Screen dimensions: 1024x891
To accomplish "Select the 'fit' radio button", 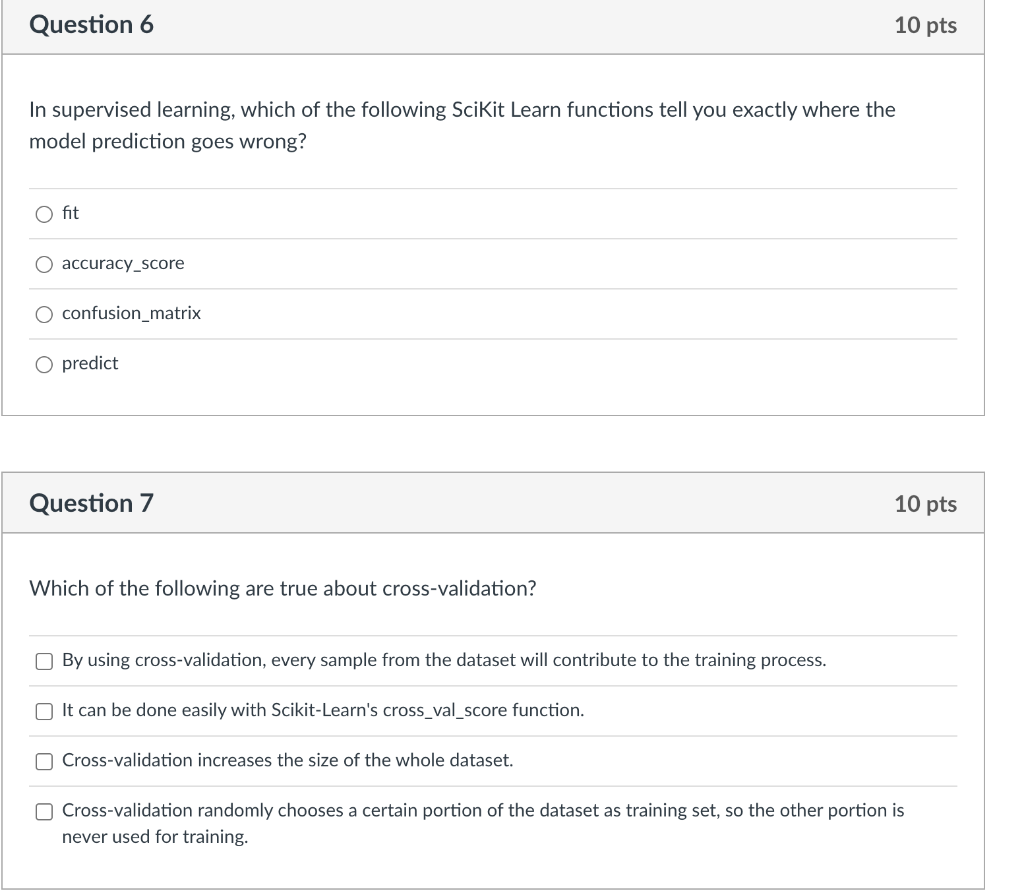I will (44, 214).
